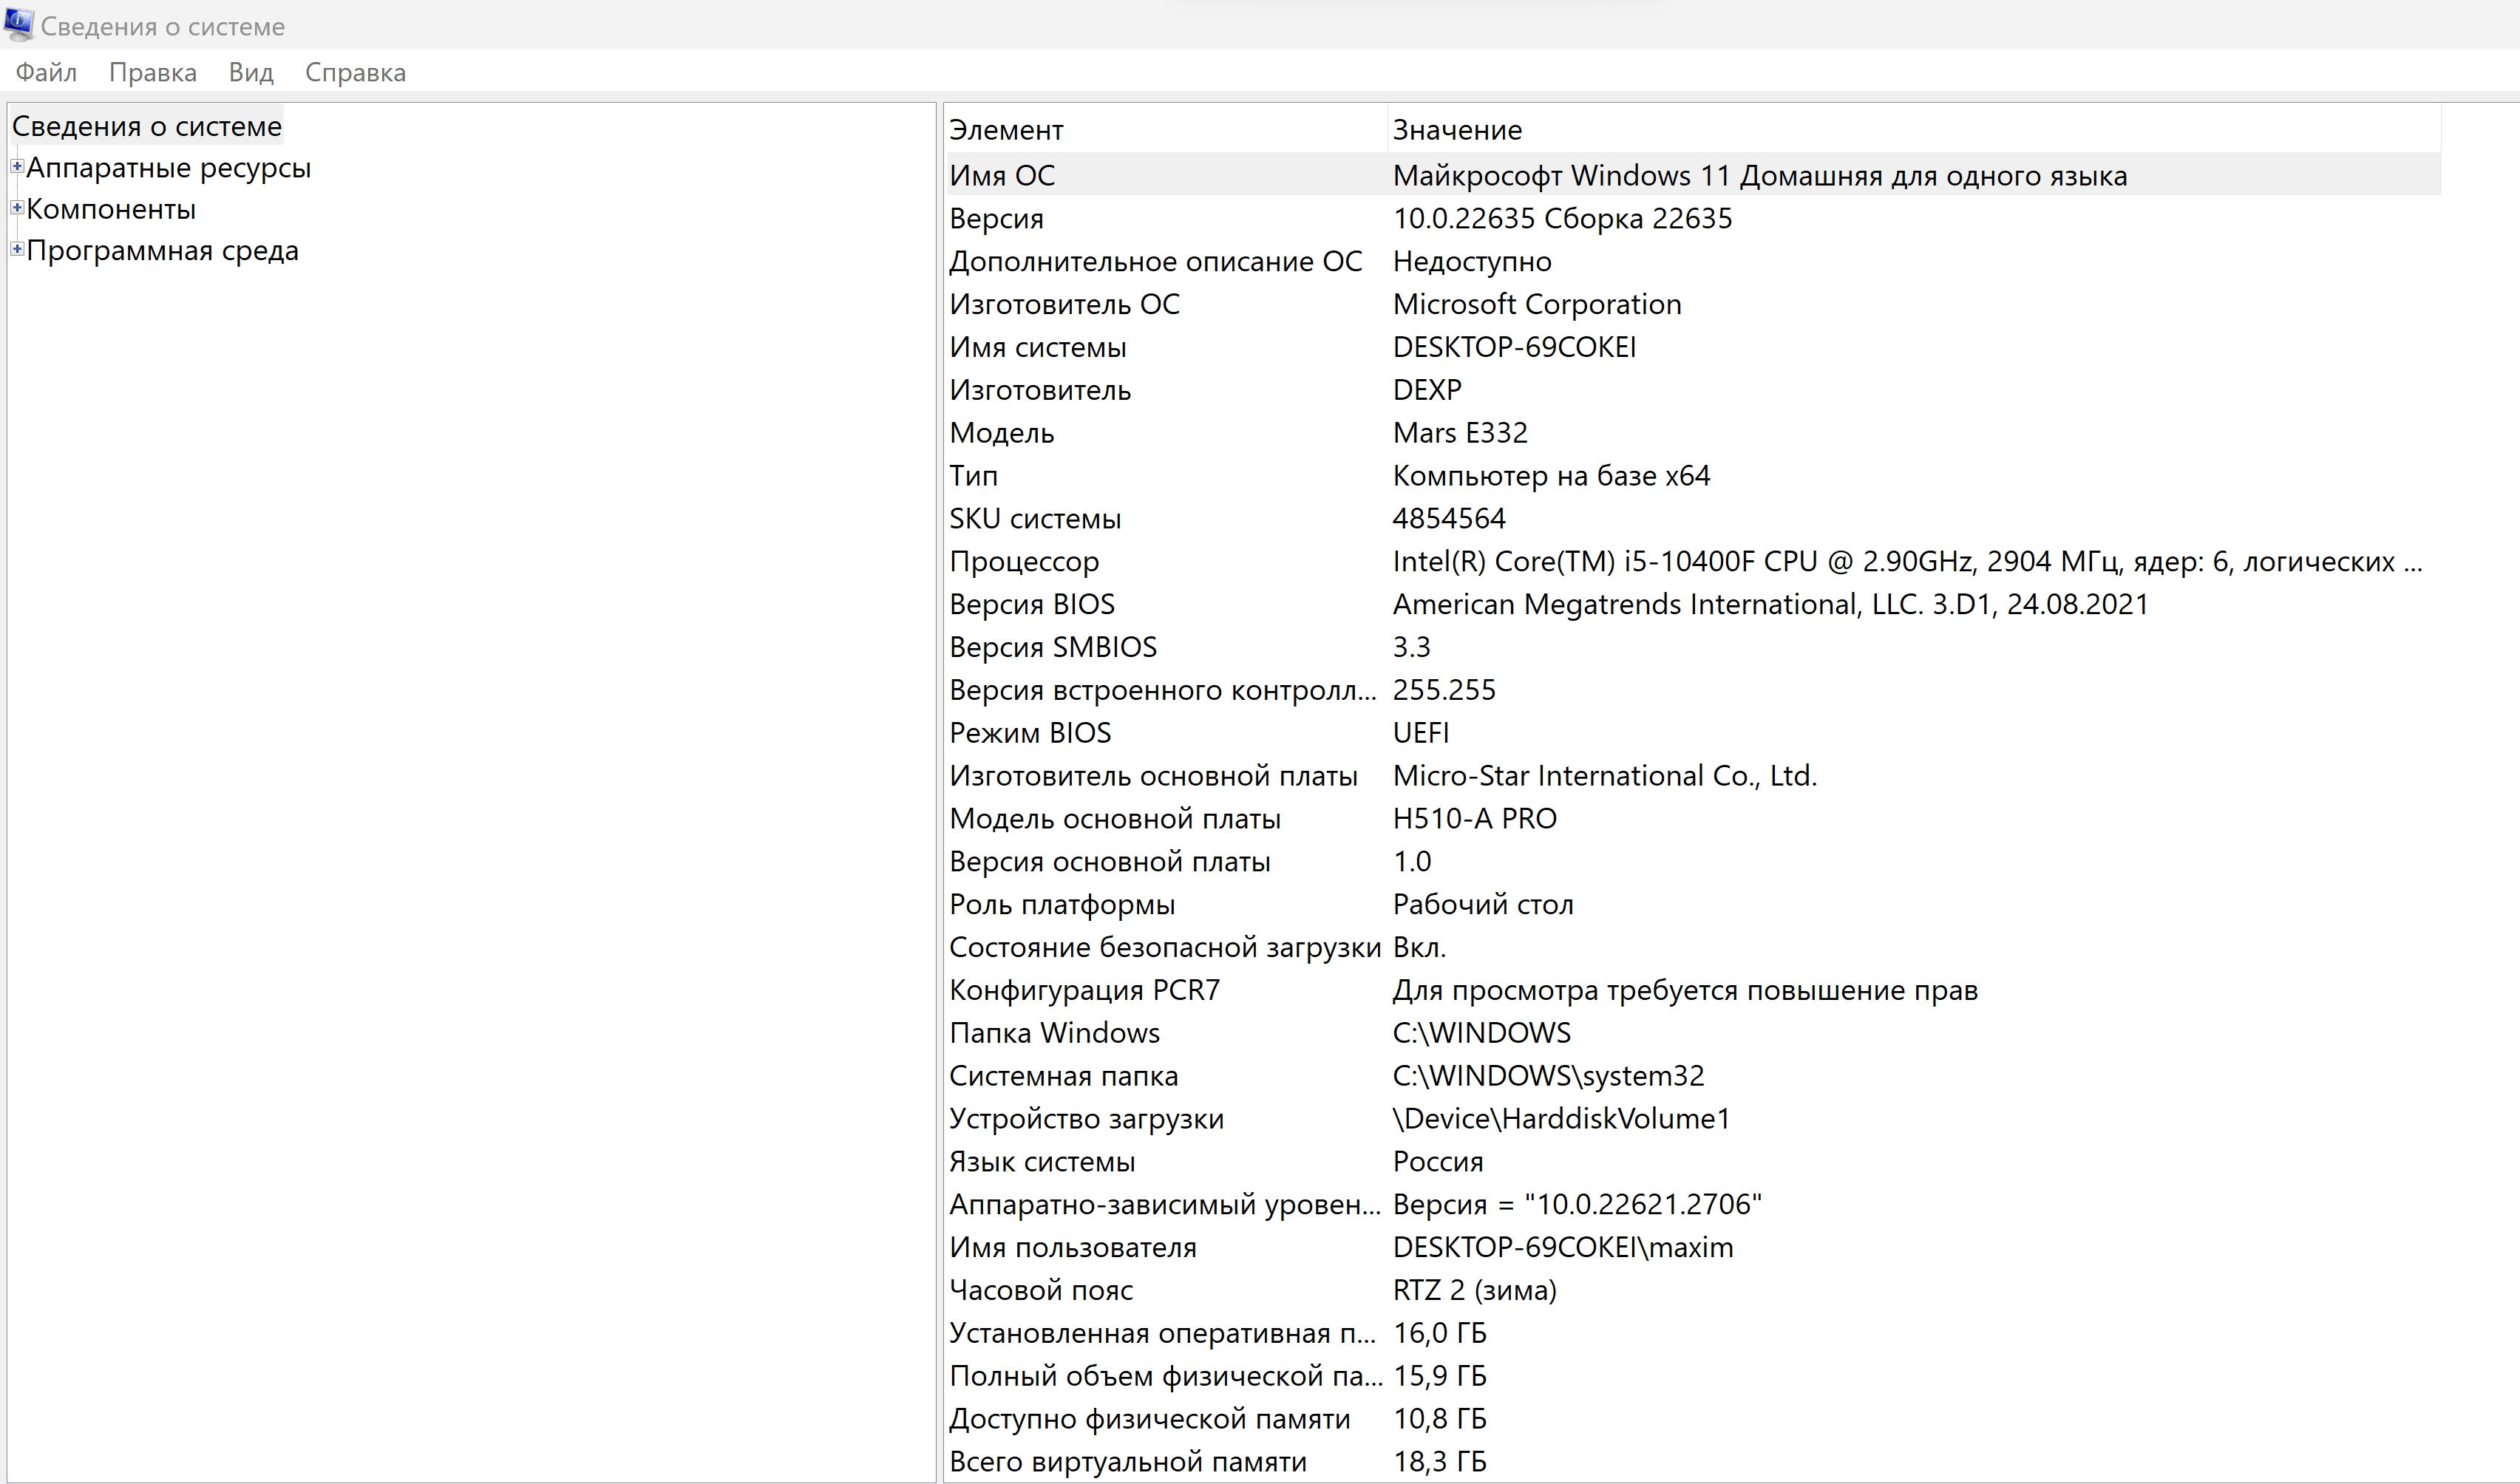Click the 255.255 controller version value

[1444, 690]
